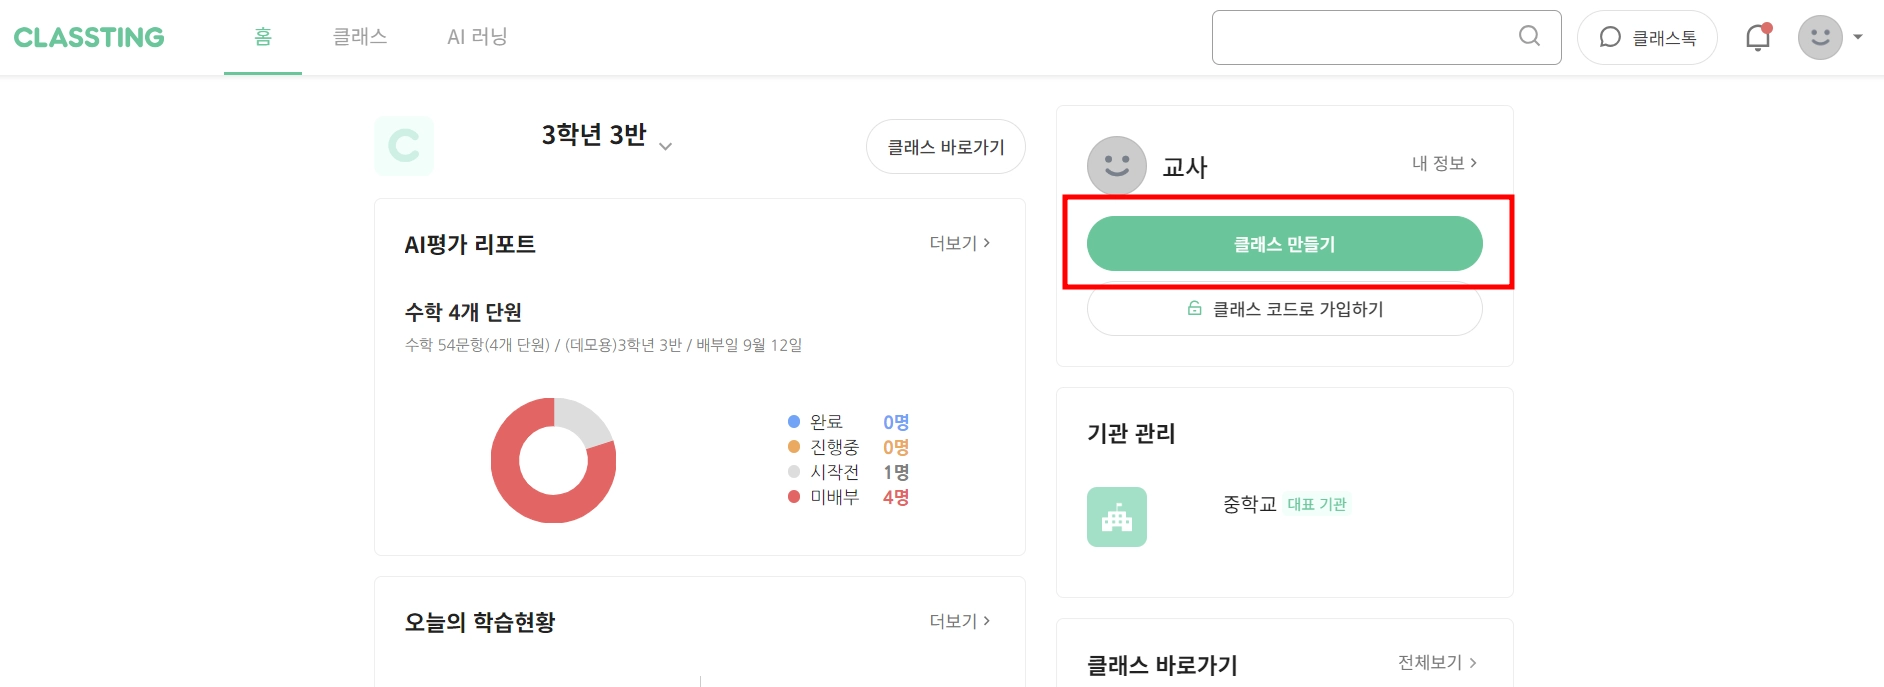1884x687 pixels.
Task: Expand 더보기 for 오늘의 학습현황
Action: pyautogui.click(x=959, y=621)
